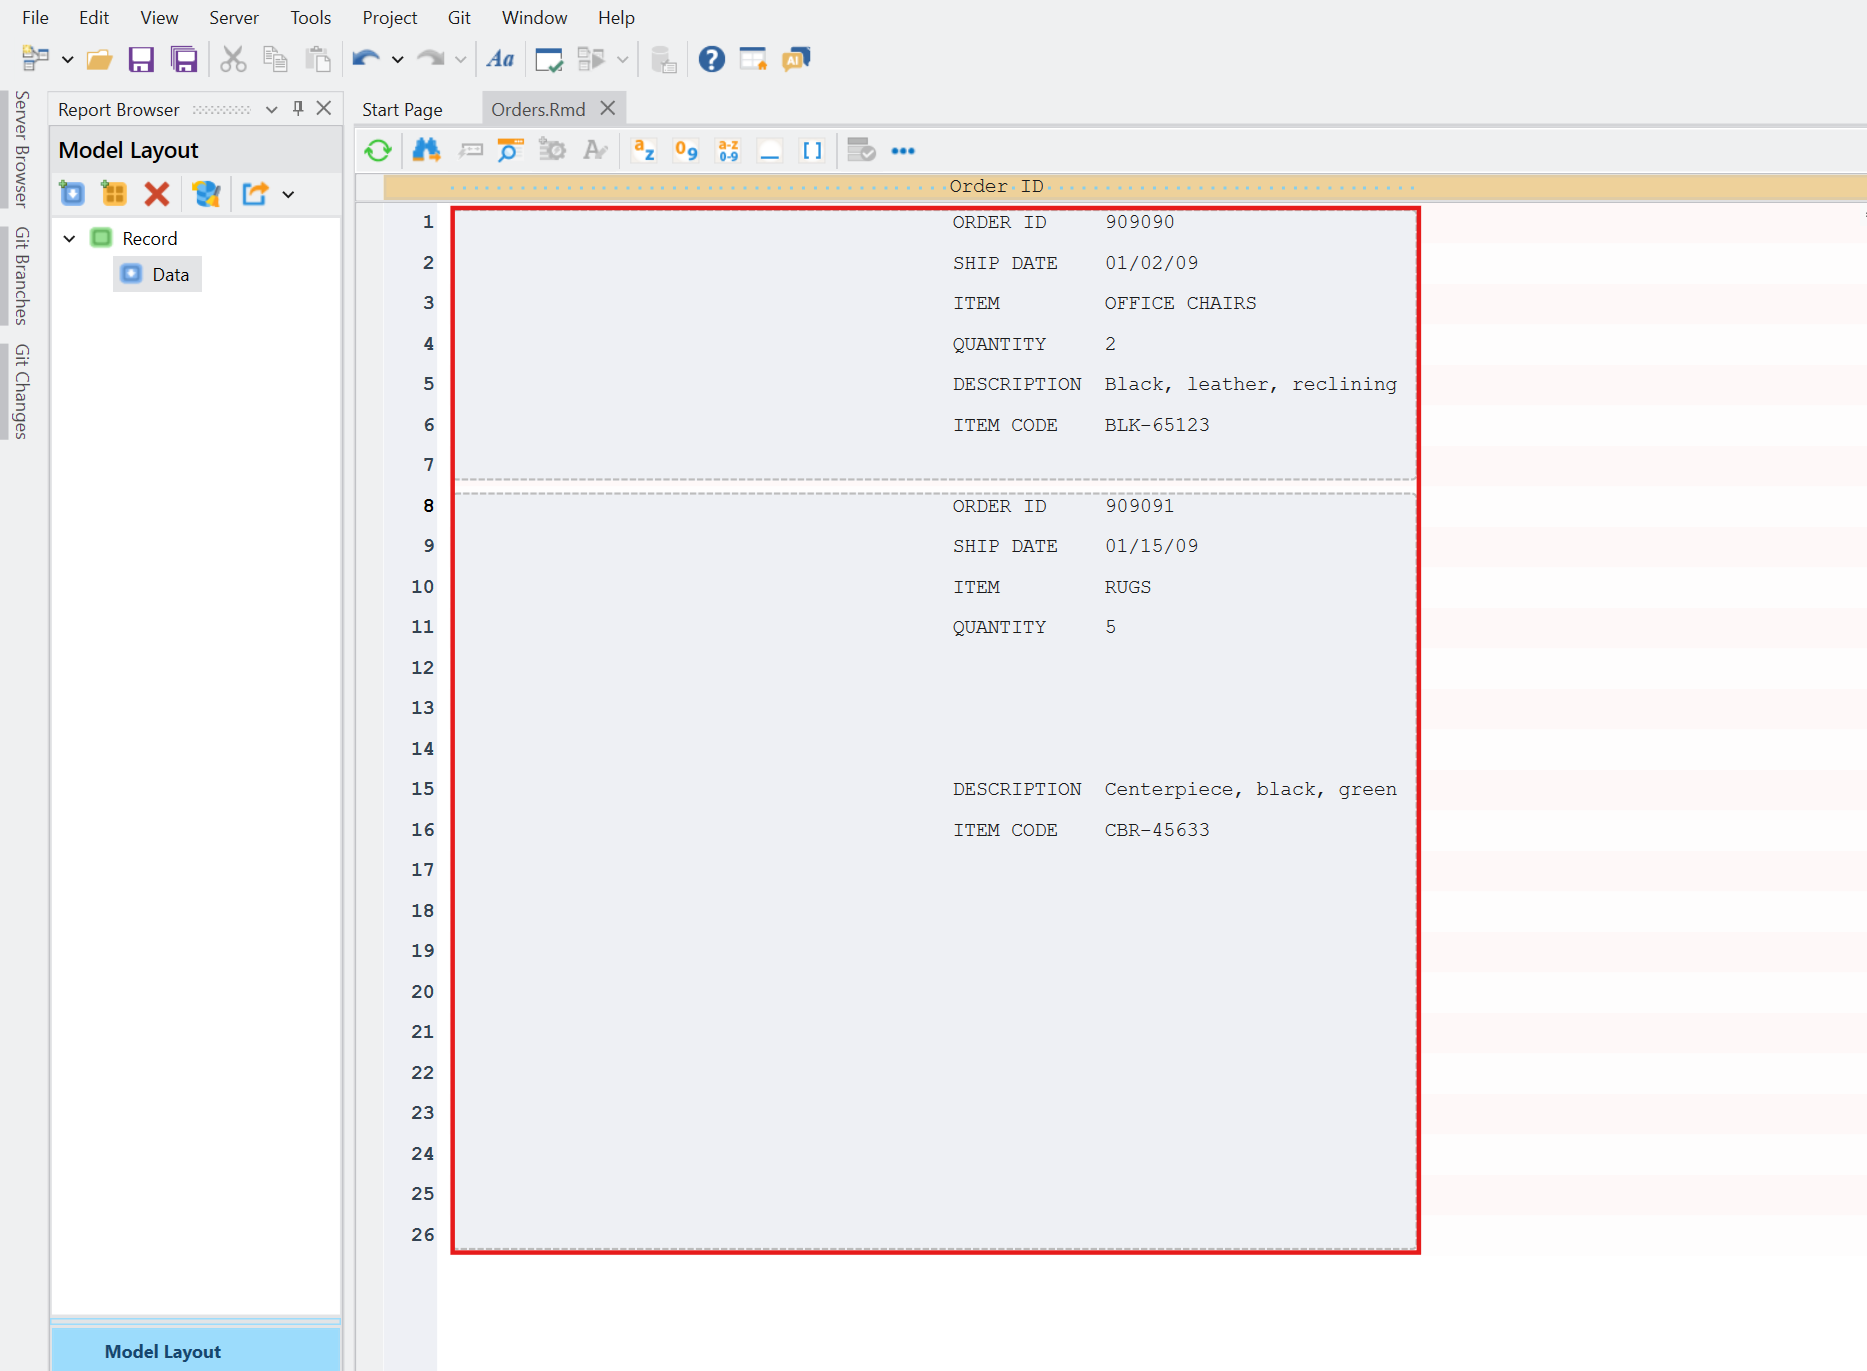Viewport: 1867px width, 1371px height.
Task: Select the alphabetic a-z character icon
Action: (644, 151)
